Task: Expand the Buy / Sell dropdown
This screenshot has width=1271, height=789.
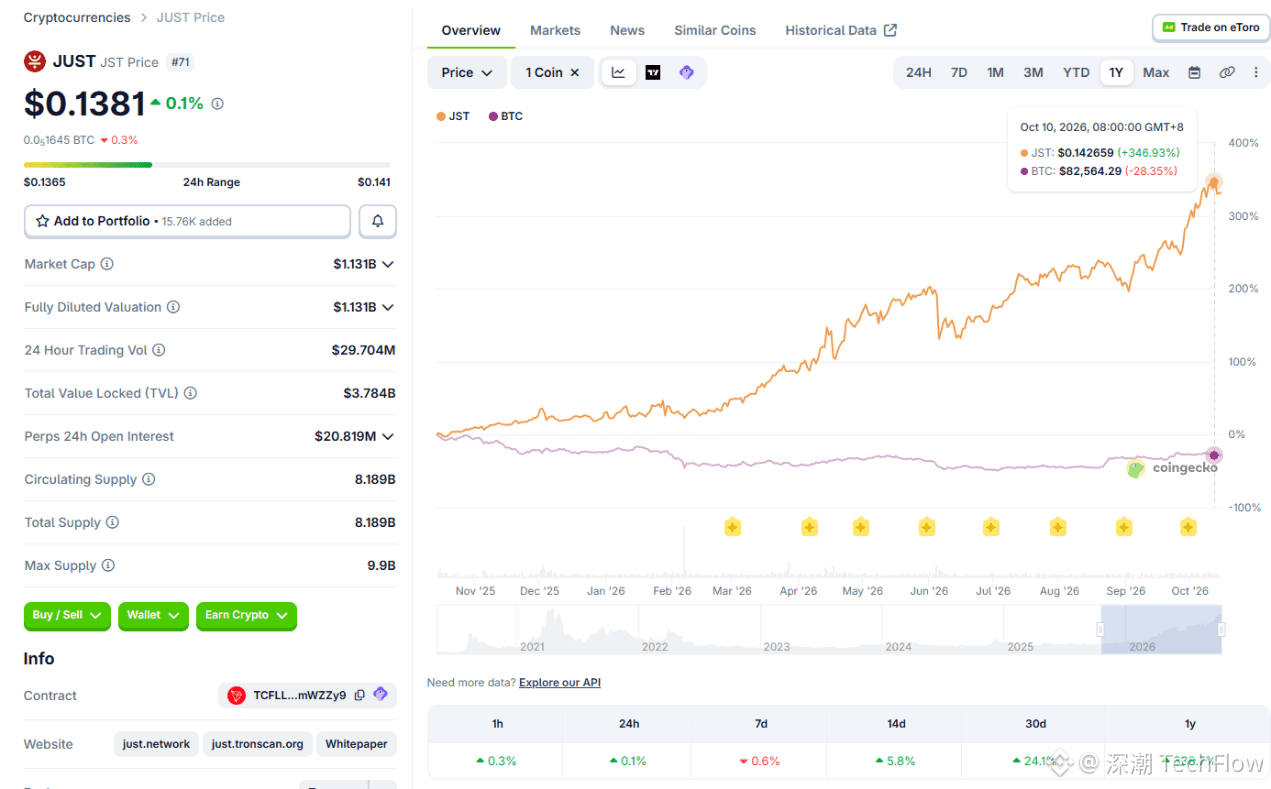Action: (x=68, y=615)
